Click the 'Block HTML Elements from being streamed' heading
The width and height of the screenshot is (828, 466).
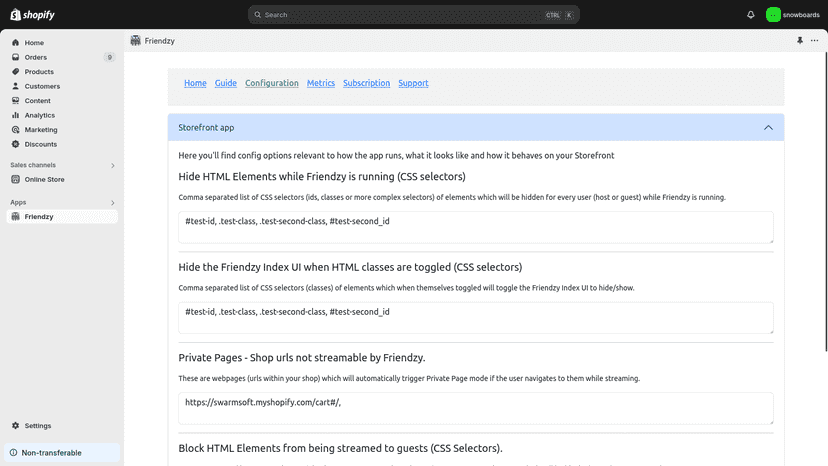(x=340, y=448)
